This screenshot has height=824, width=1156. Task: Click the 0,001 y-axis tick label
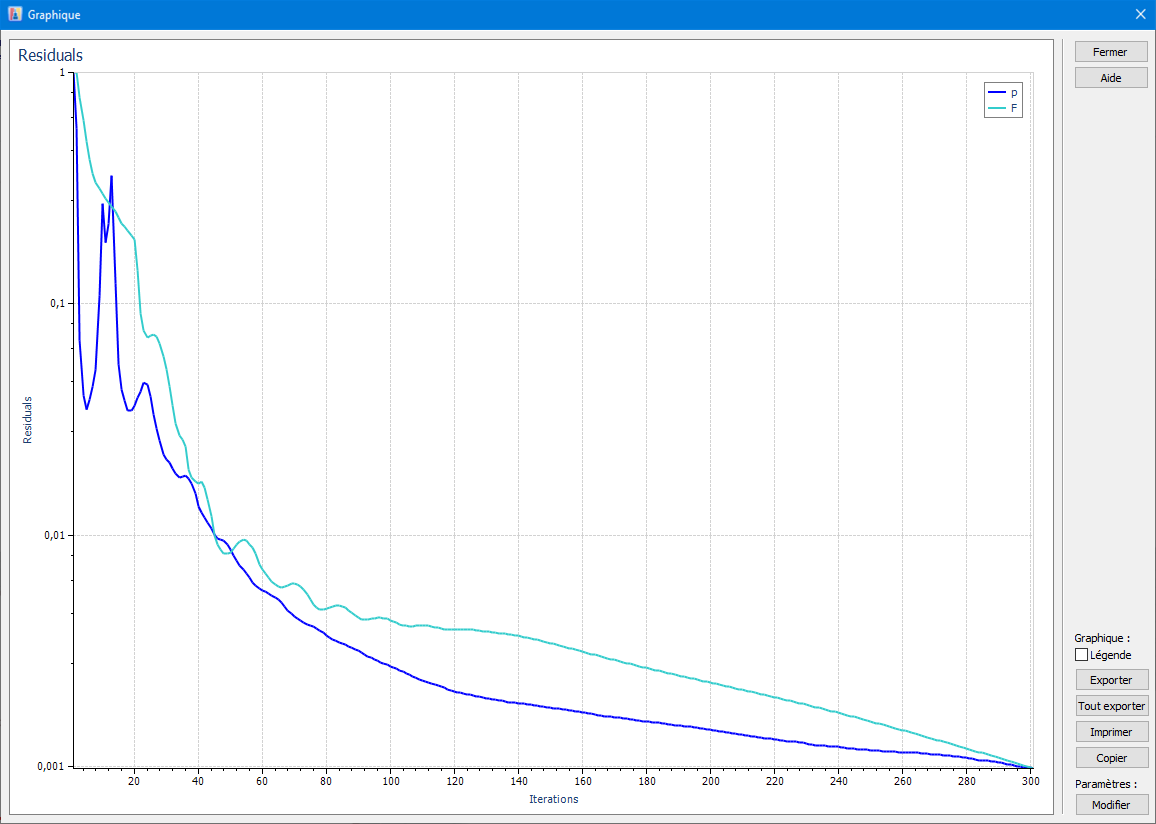coord(52,767)
